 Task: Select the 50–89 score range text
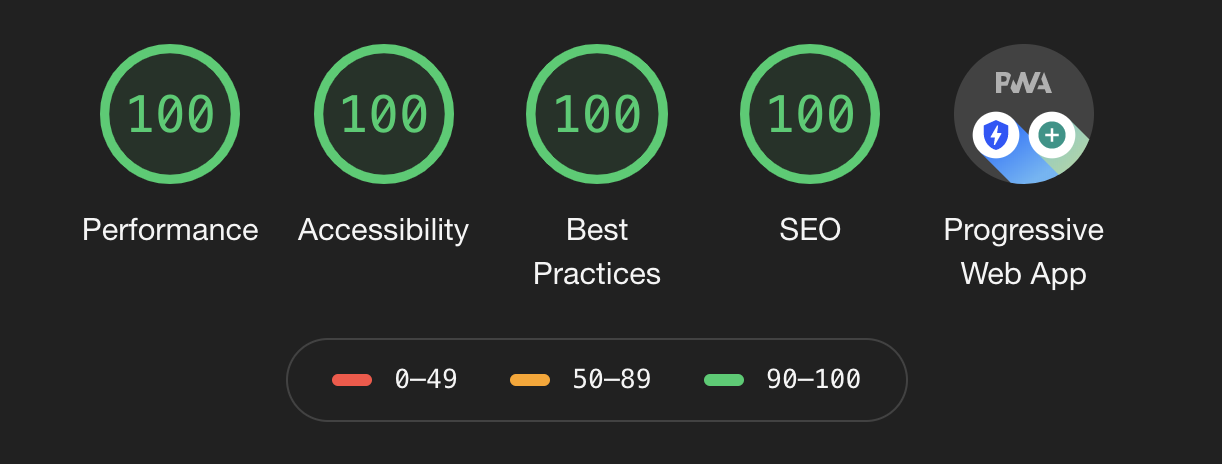click(612, 380)
